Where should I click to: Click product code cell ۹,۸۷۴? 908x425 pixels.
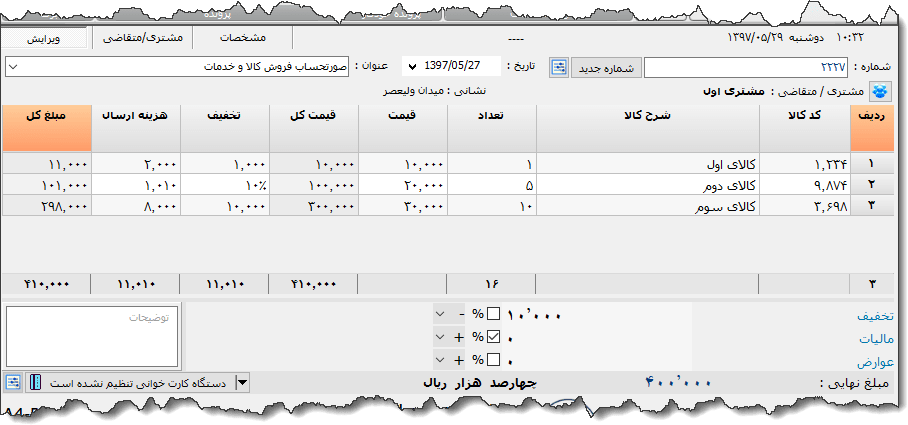[x=805, y=185]
